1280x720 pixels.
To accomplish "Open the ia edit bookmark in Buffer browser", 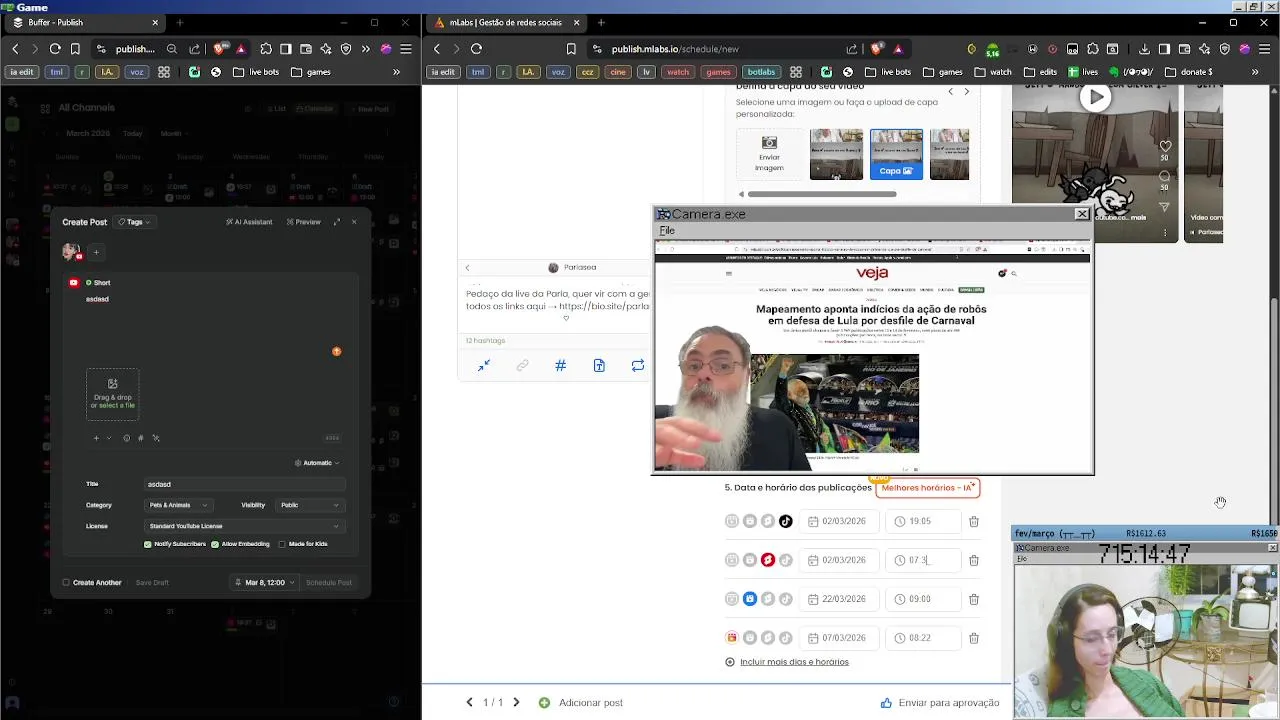I will pyautogui.click(x=21, y=72).
